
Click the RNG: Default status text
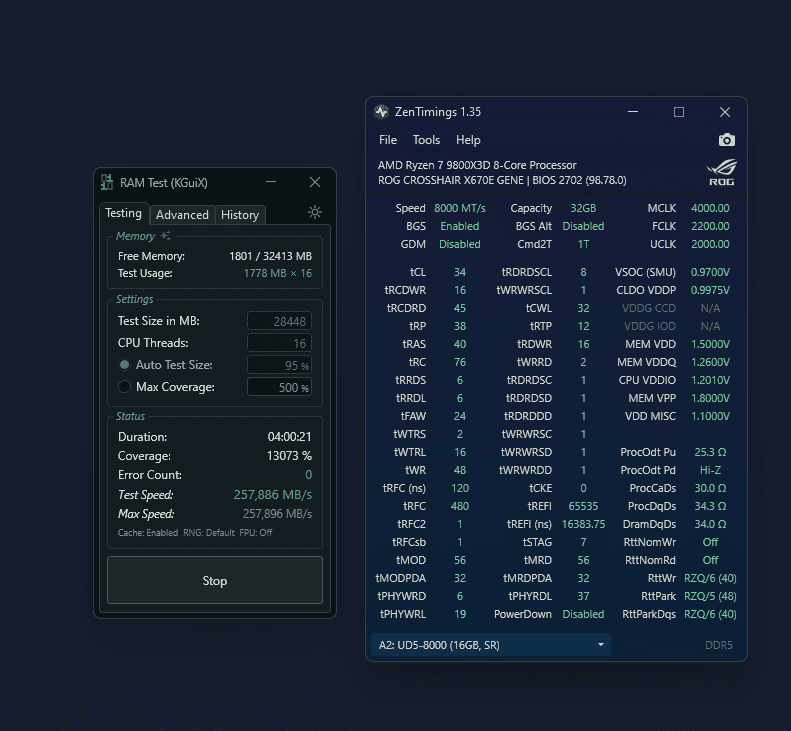208,533
